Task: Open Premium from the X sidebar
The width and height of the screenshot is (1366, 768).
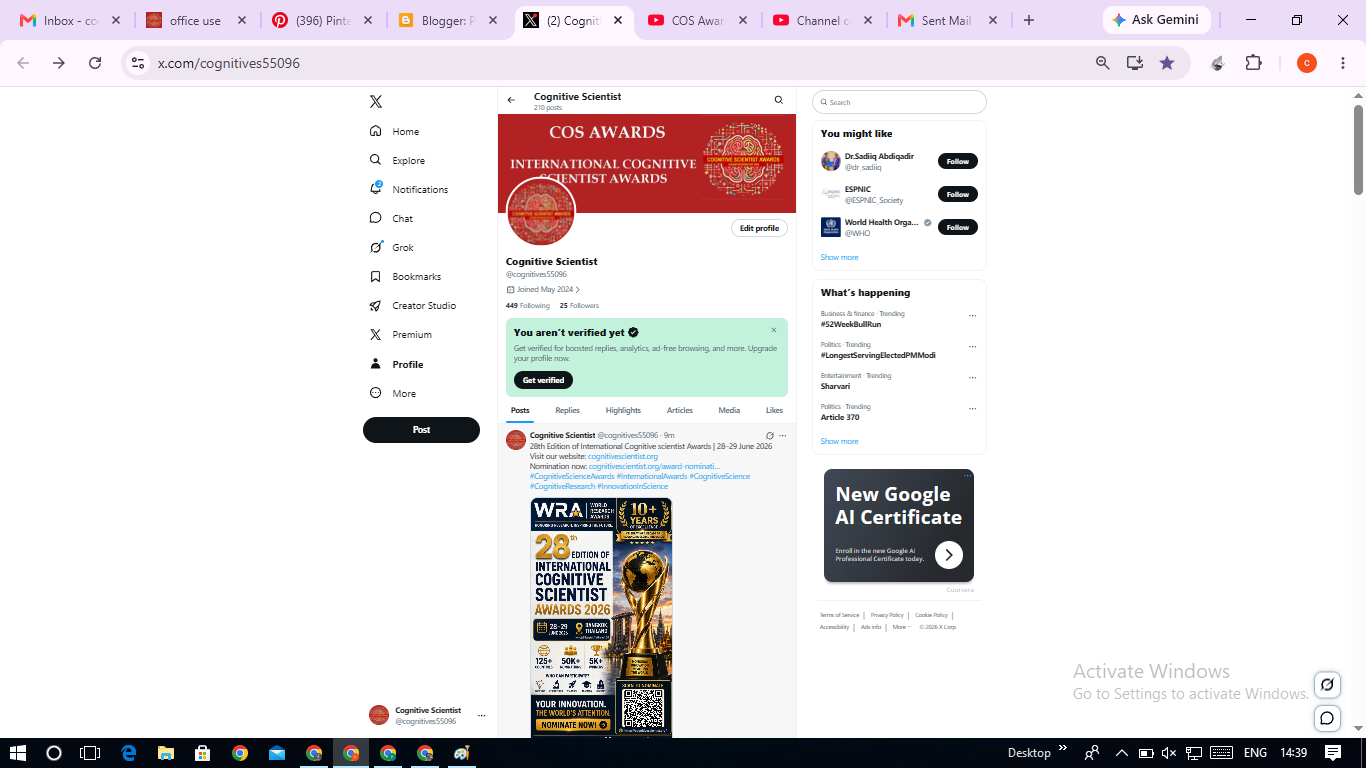Action: (400, 334)
